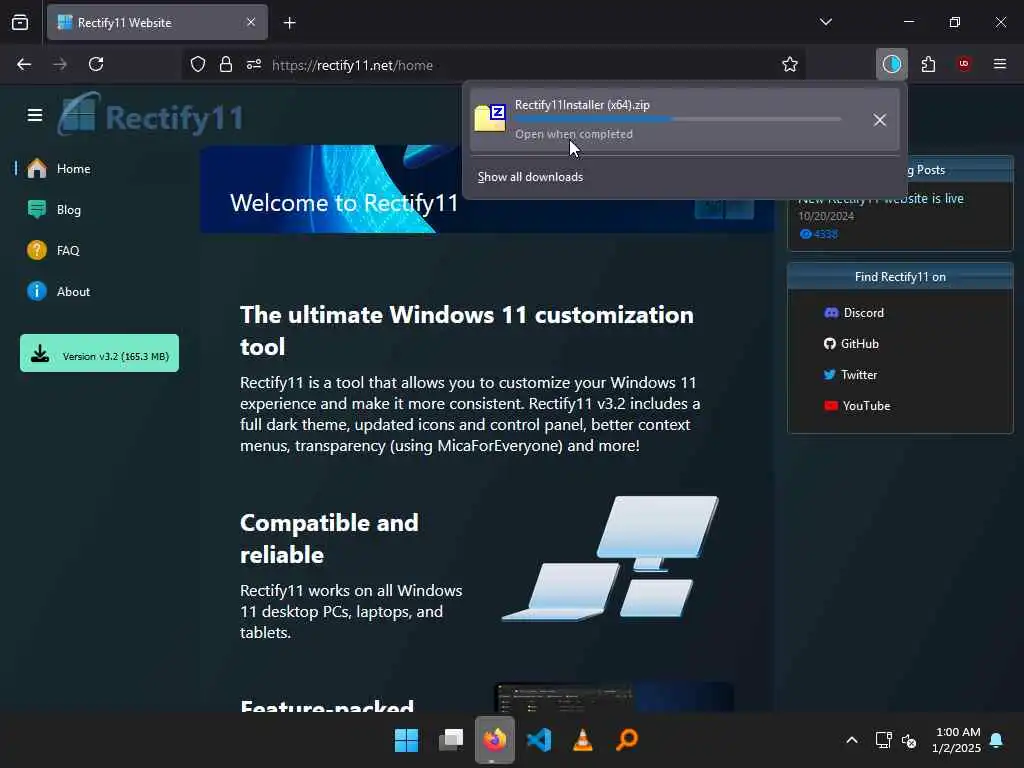Close the Rectify11 Website tab
The height and width of the screenshot is (768, 1024).
coord(251,22)
